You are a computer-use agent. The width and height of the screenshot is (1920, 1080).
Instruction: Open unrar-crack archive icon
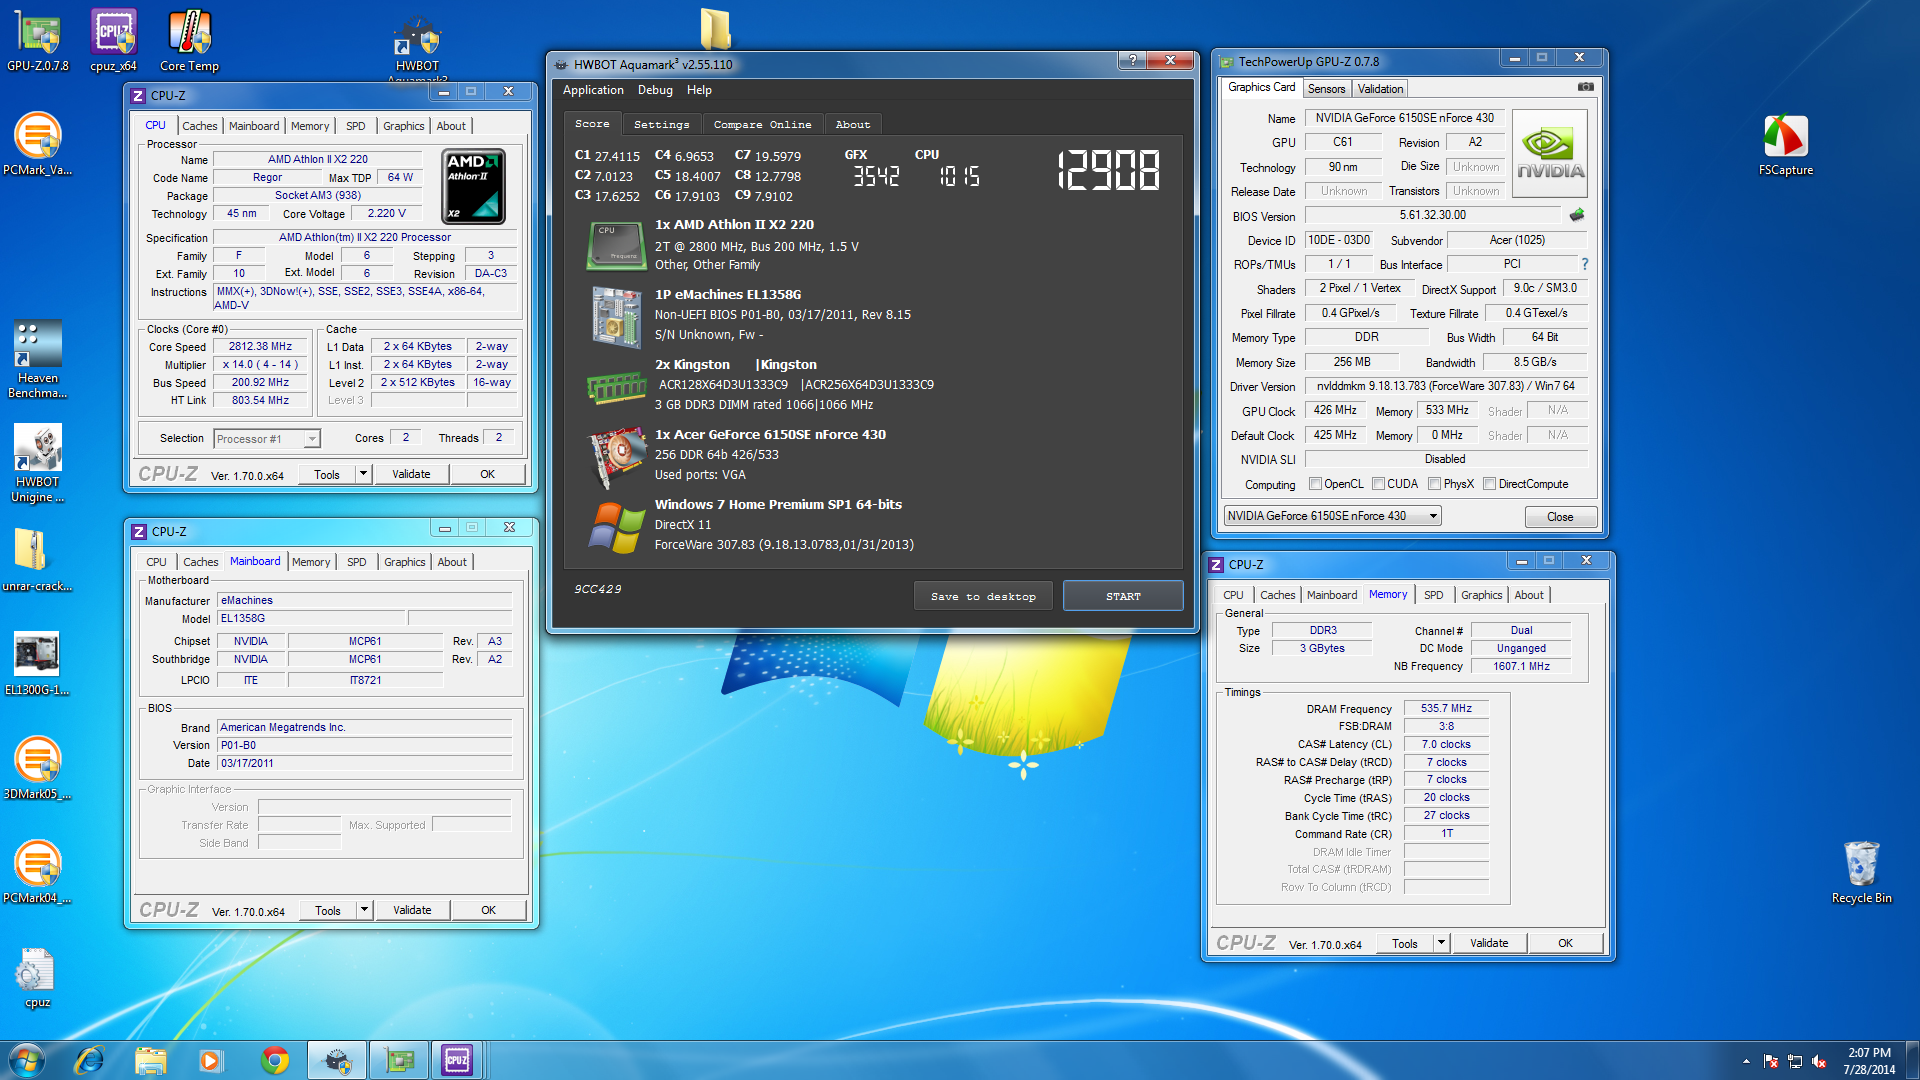point(37,560)
